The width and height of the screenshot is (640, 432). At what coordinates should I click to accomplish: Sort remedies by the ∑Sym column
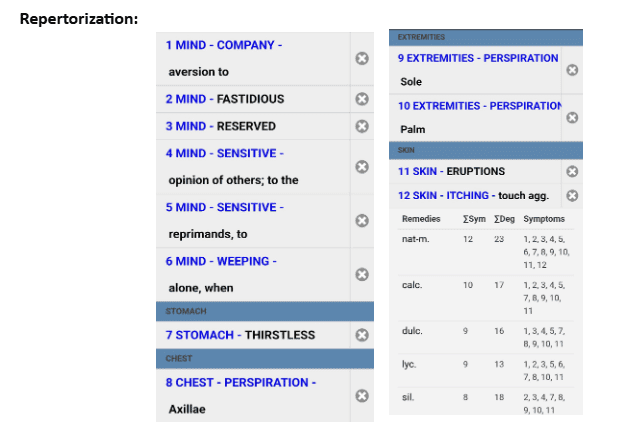(472, 219)
